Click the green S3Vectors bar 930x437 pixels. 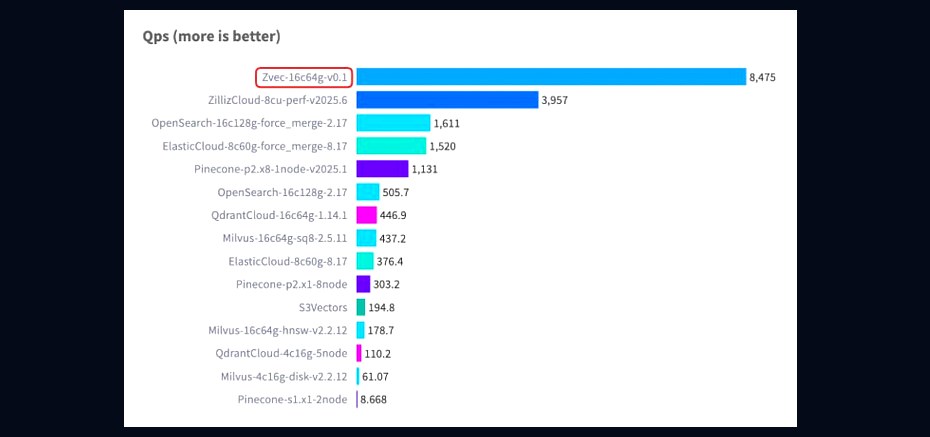(361, 307)
